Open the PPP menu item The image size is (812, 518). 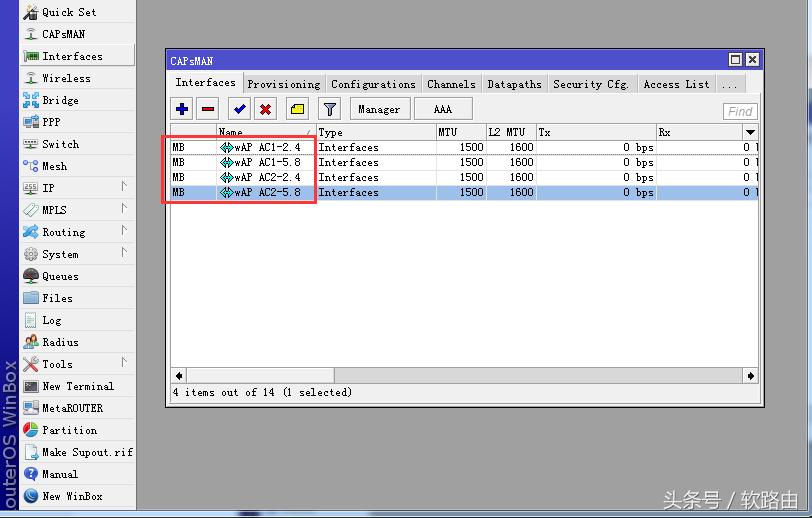click(x=78, y=122)
